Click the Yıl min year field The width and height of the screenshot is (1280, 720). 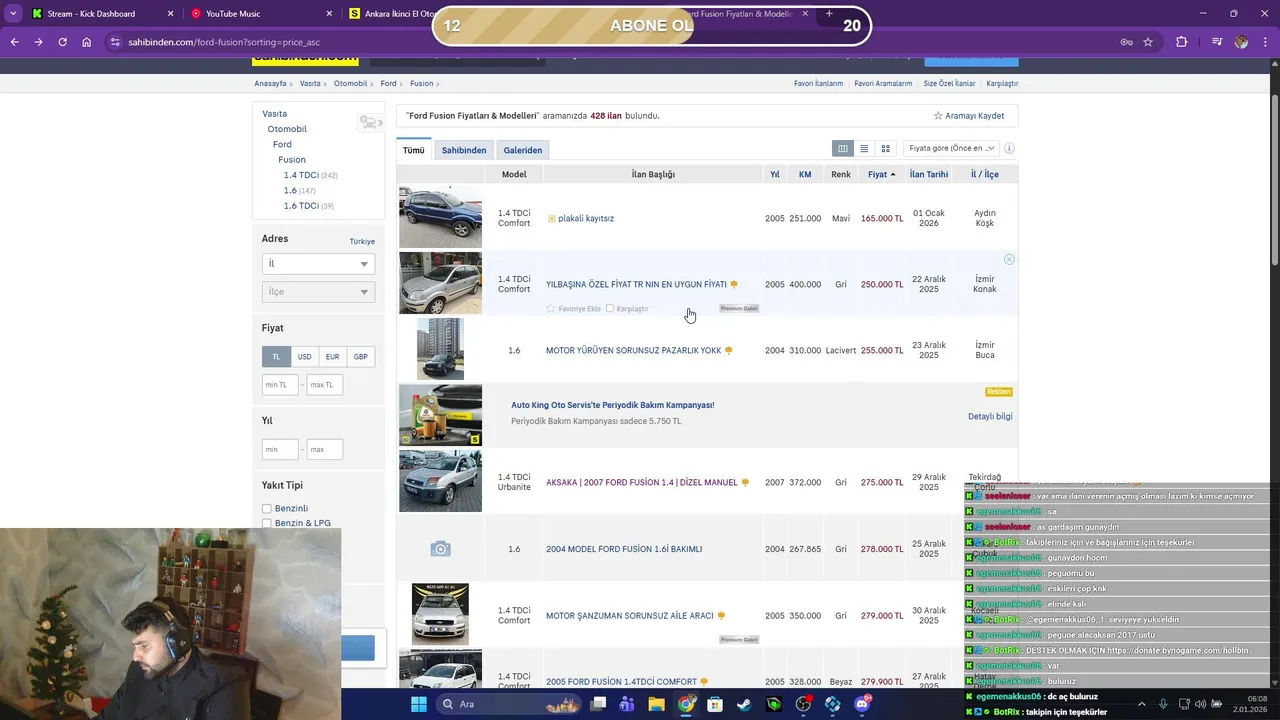[x=280, y=450]
